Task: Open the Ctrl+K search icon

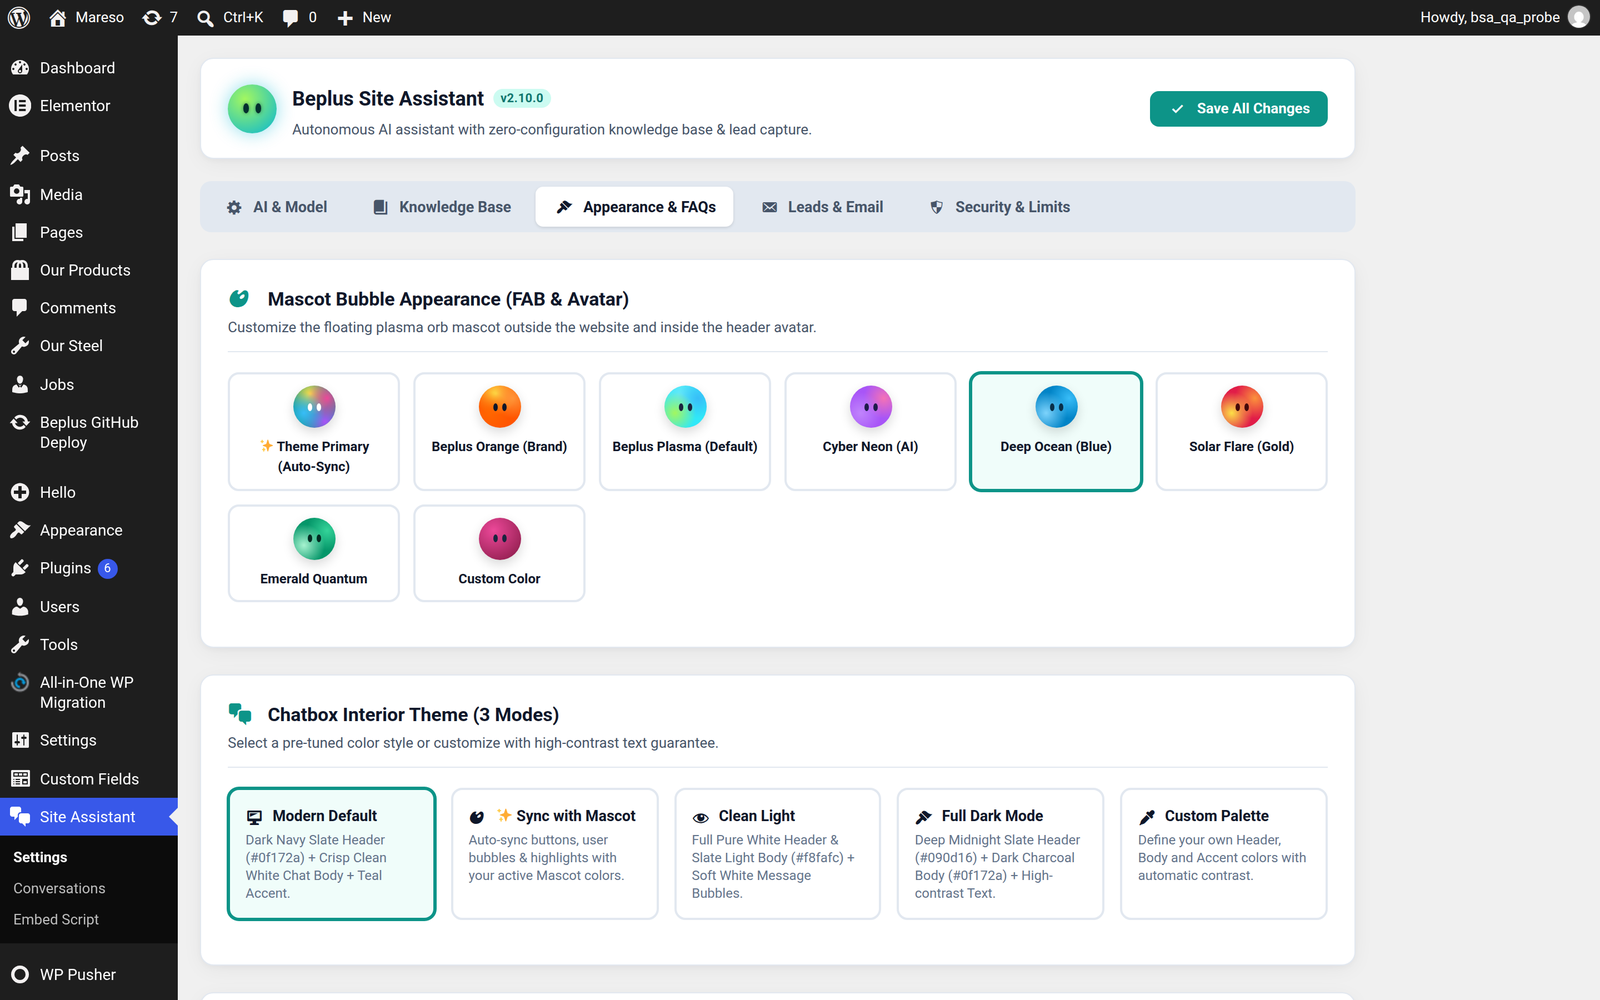Action: coord(205,18)
